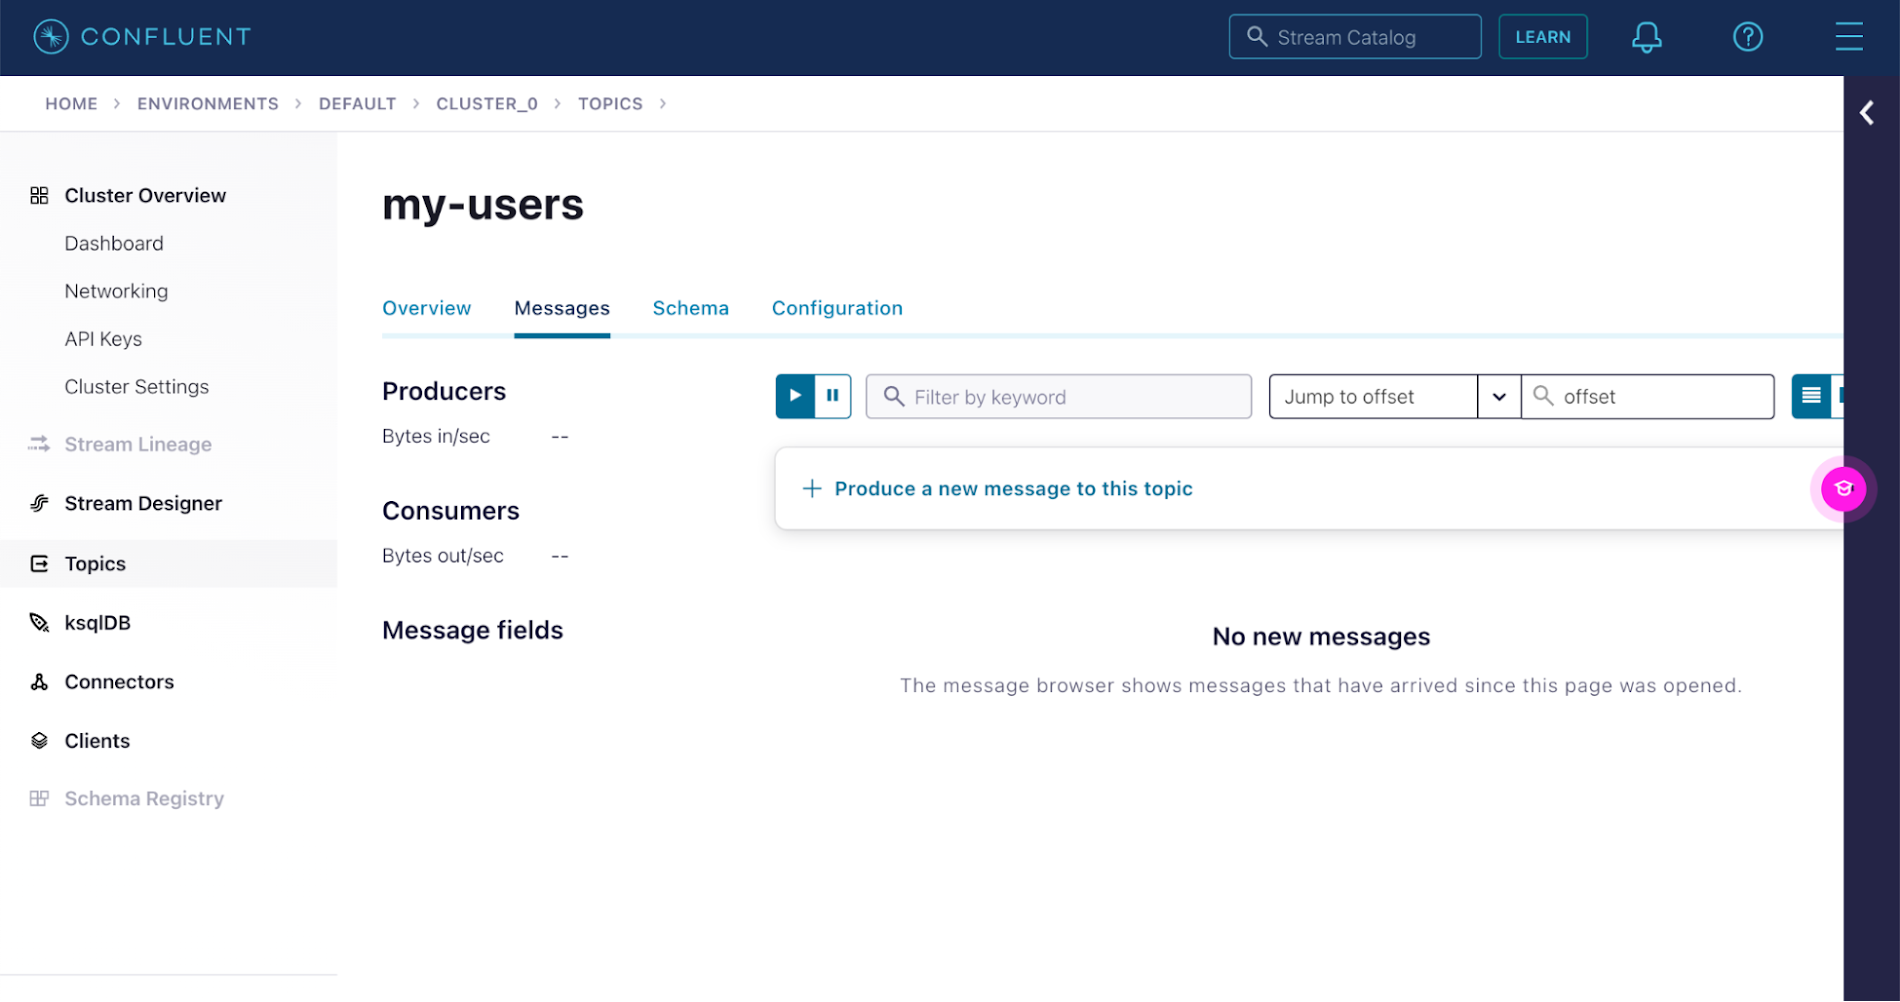Focus the Stream Catalog search field

click(x=1354, y=37)
